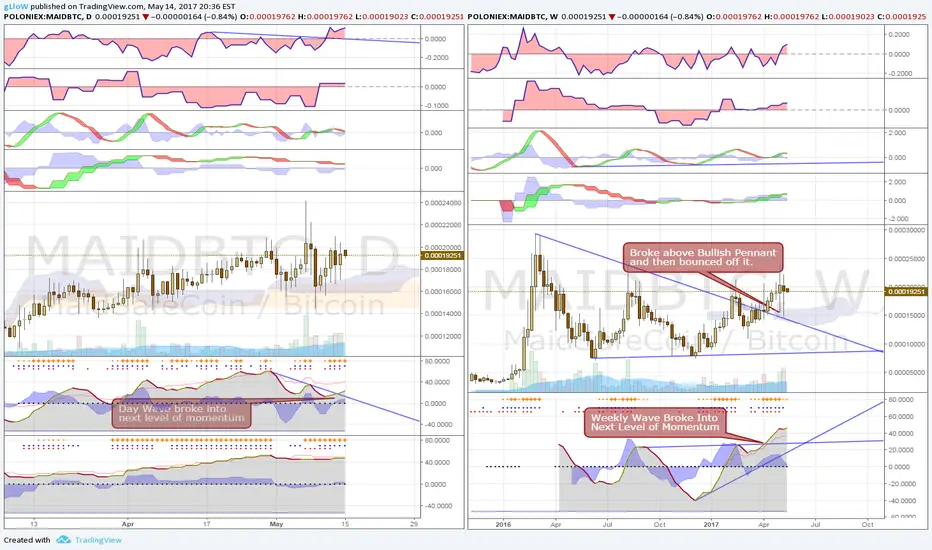Click the 0.00018000 price axis label

443,269
